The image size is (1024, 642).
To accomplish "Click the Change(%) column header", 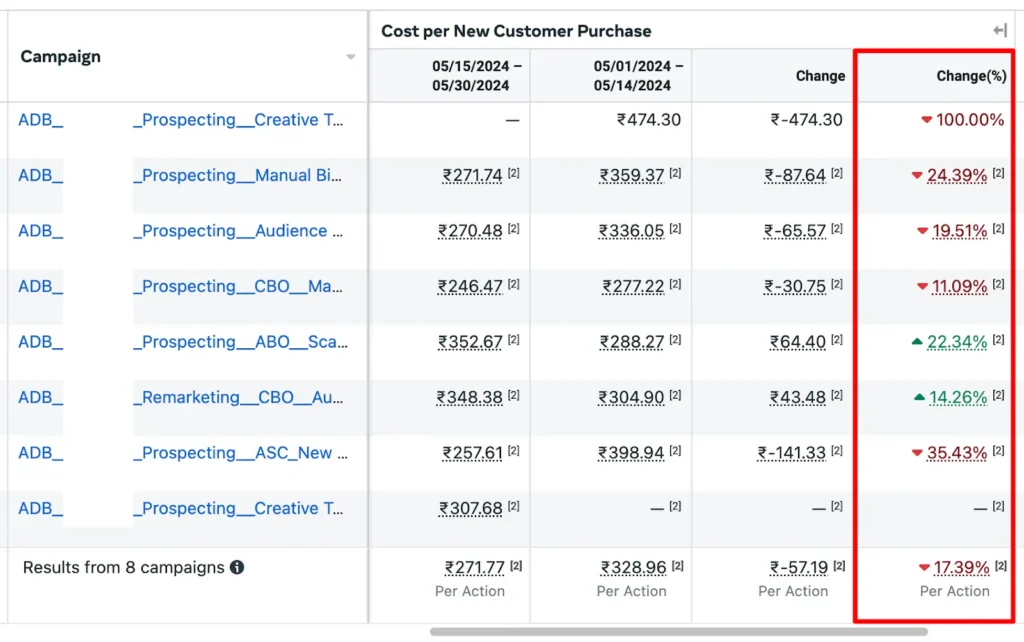I will 970,76.
